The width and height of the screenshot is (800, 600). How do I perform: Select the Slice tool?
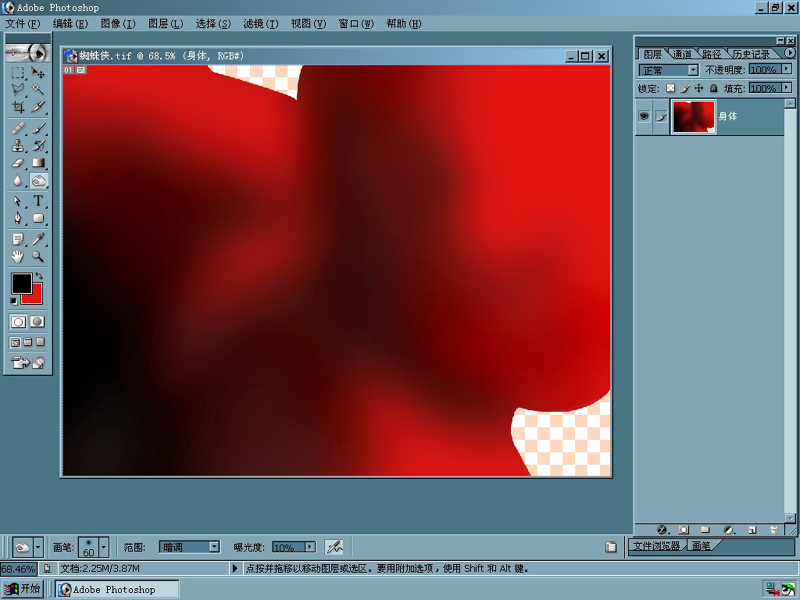(38, 107)
